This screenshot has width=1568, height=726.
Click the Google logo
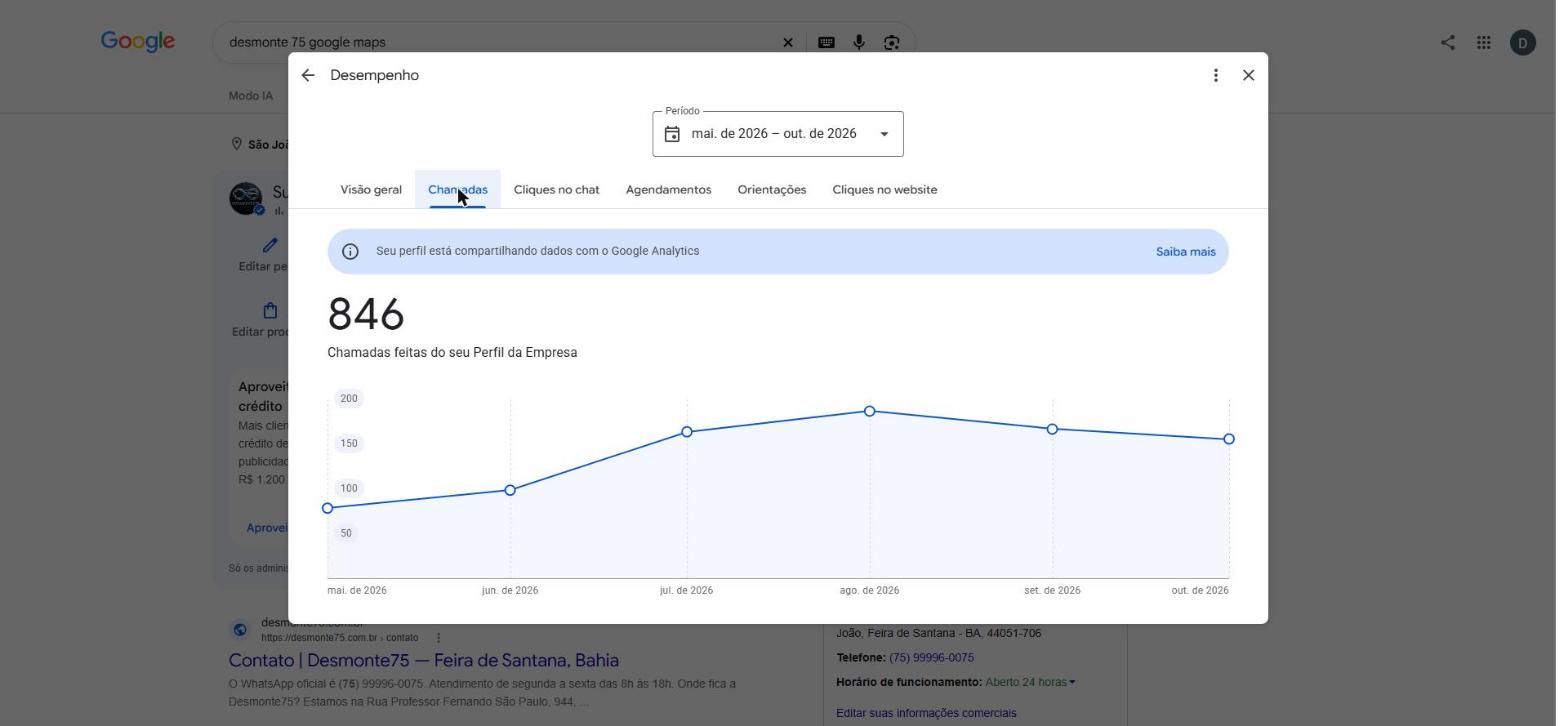tap(138, 41)
